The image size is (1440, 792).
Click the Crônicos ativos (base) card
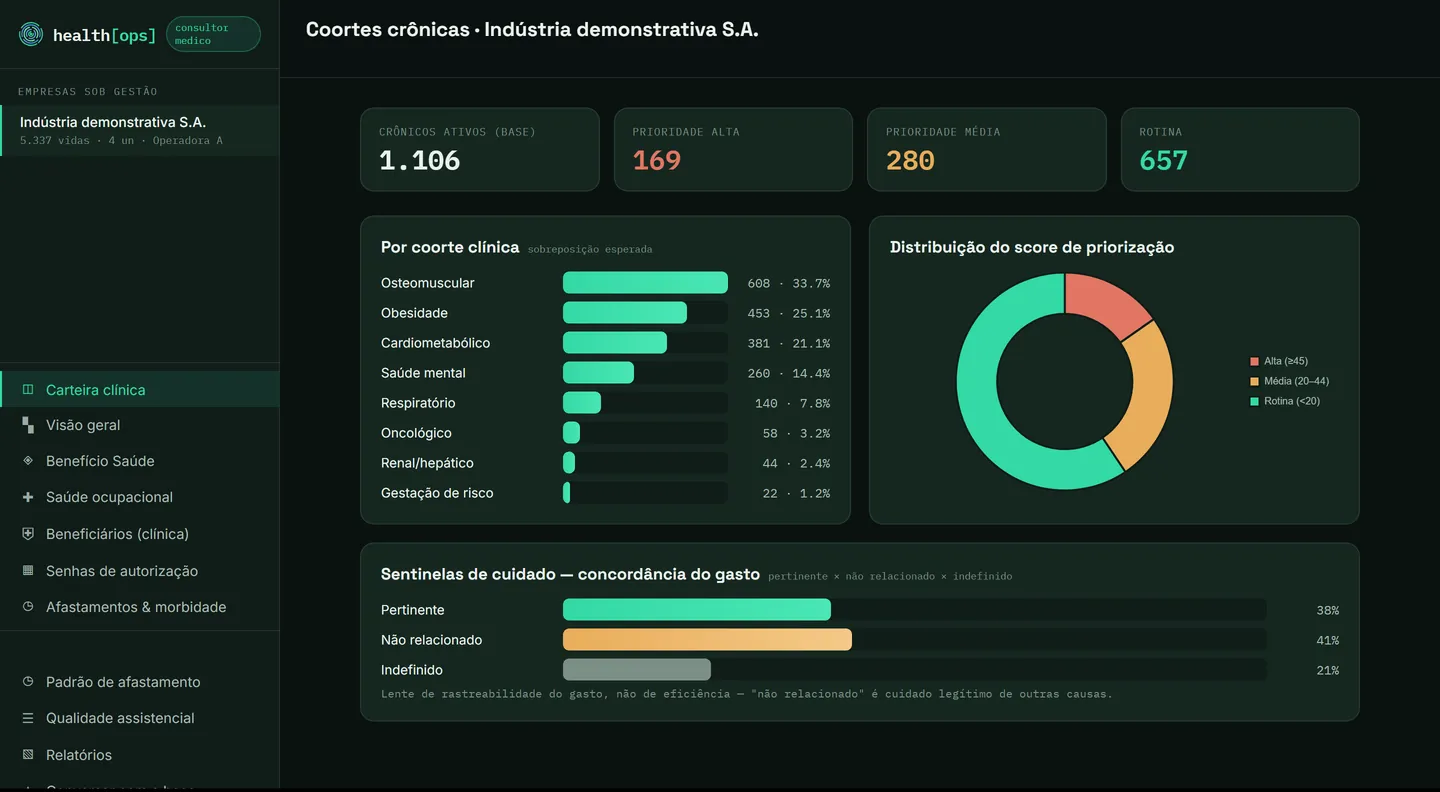[x=480, y=149]
